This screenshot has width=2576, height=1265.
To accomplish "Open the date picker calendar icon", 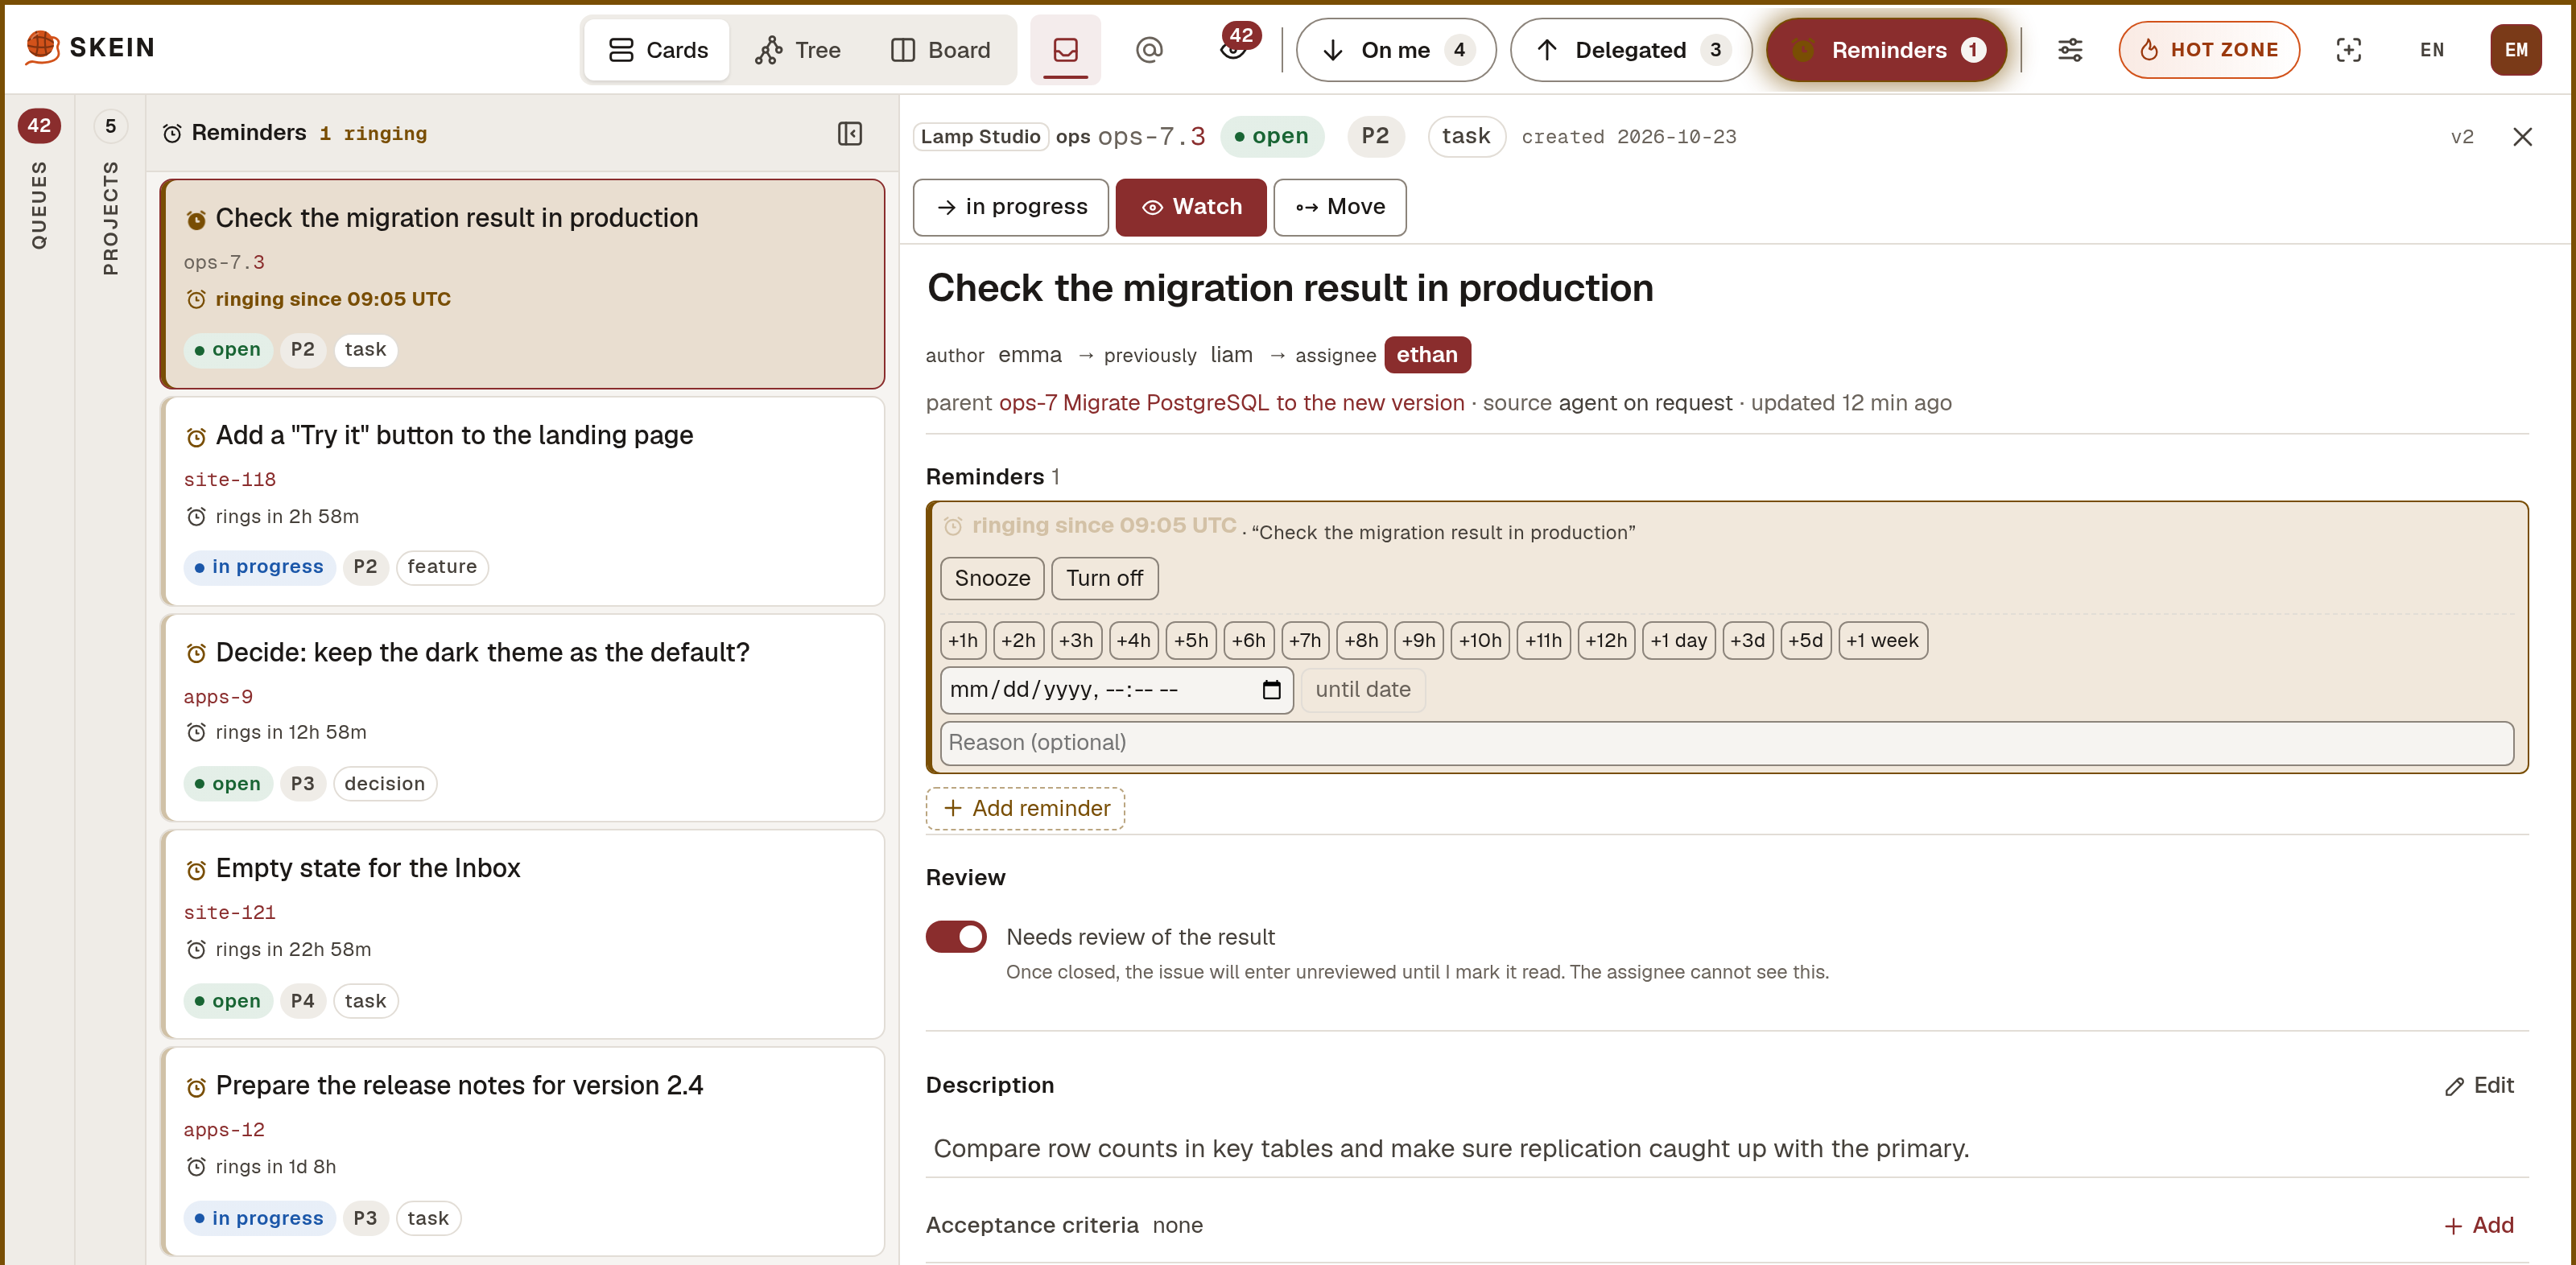I will (x=1271, y=690).
